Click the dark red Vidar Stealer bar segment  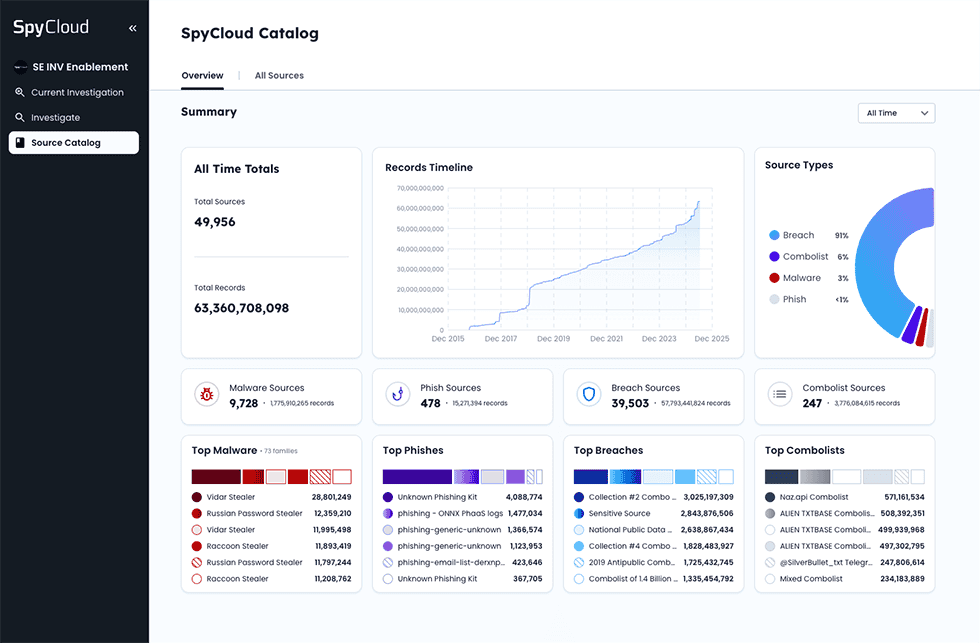click(216, 477)
